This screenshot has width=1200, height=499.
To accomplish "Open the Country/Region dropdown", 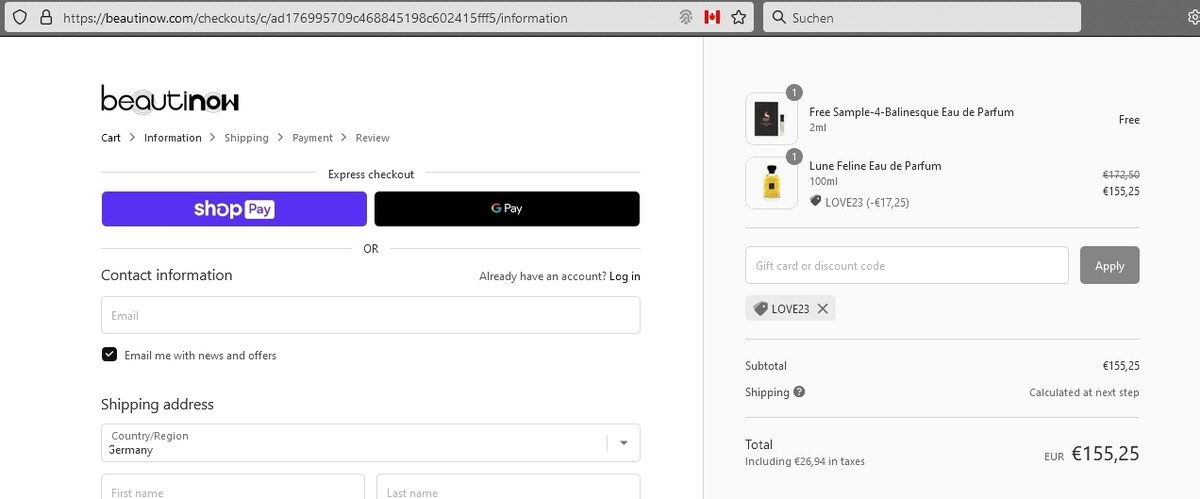I will [x=370, y=443].
